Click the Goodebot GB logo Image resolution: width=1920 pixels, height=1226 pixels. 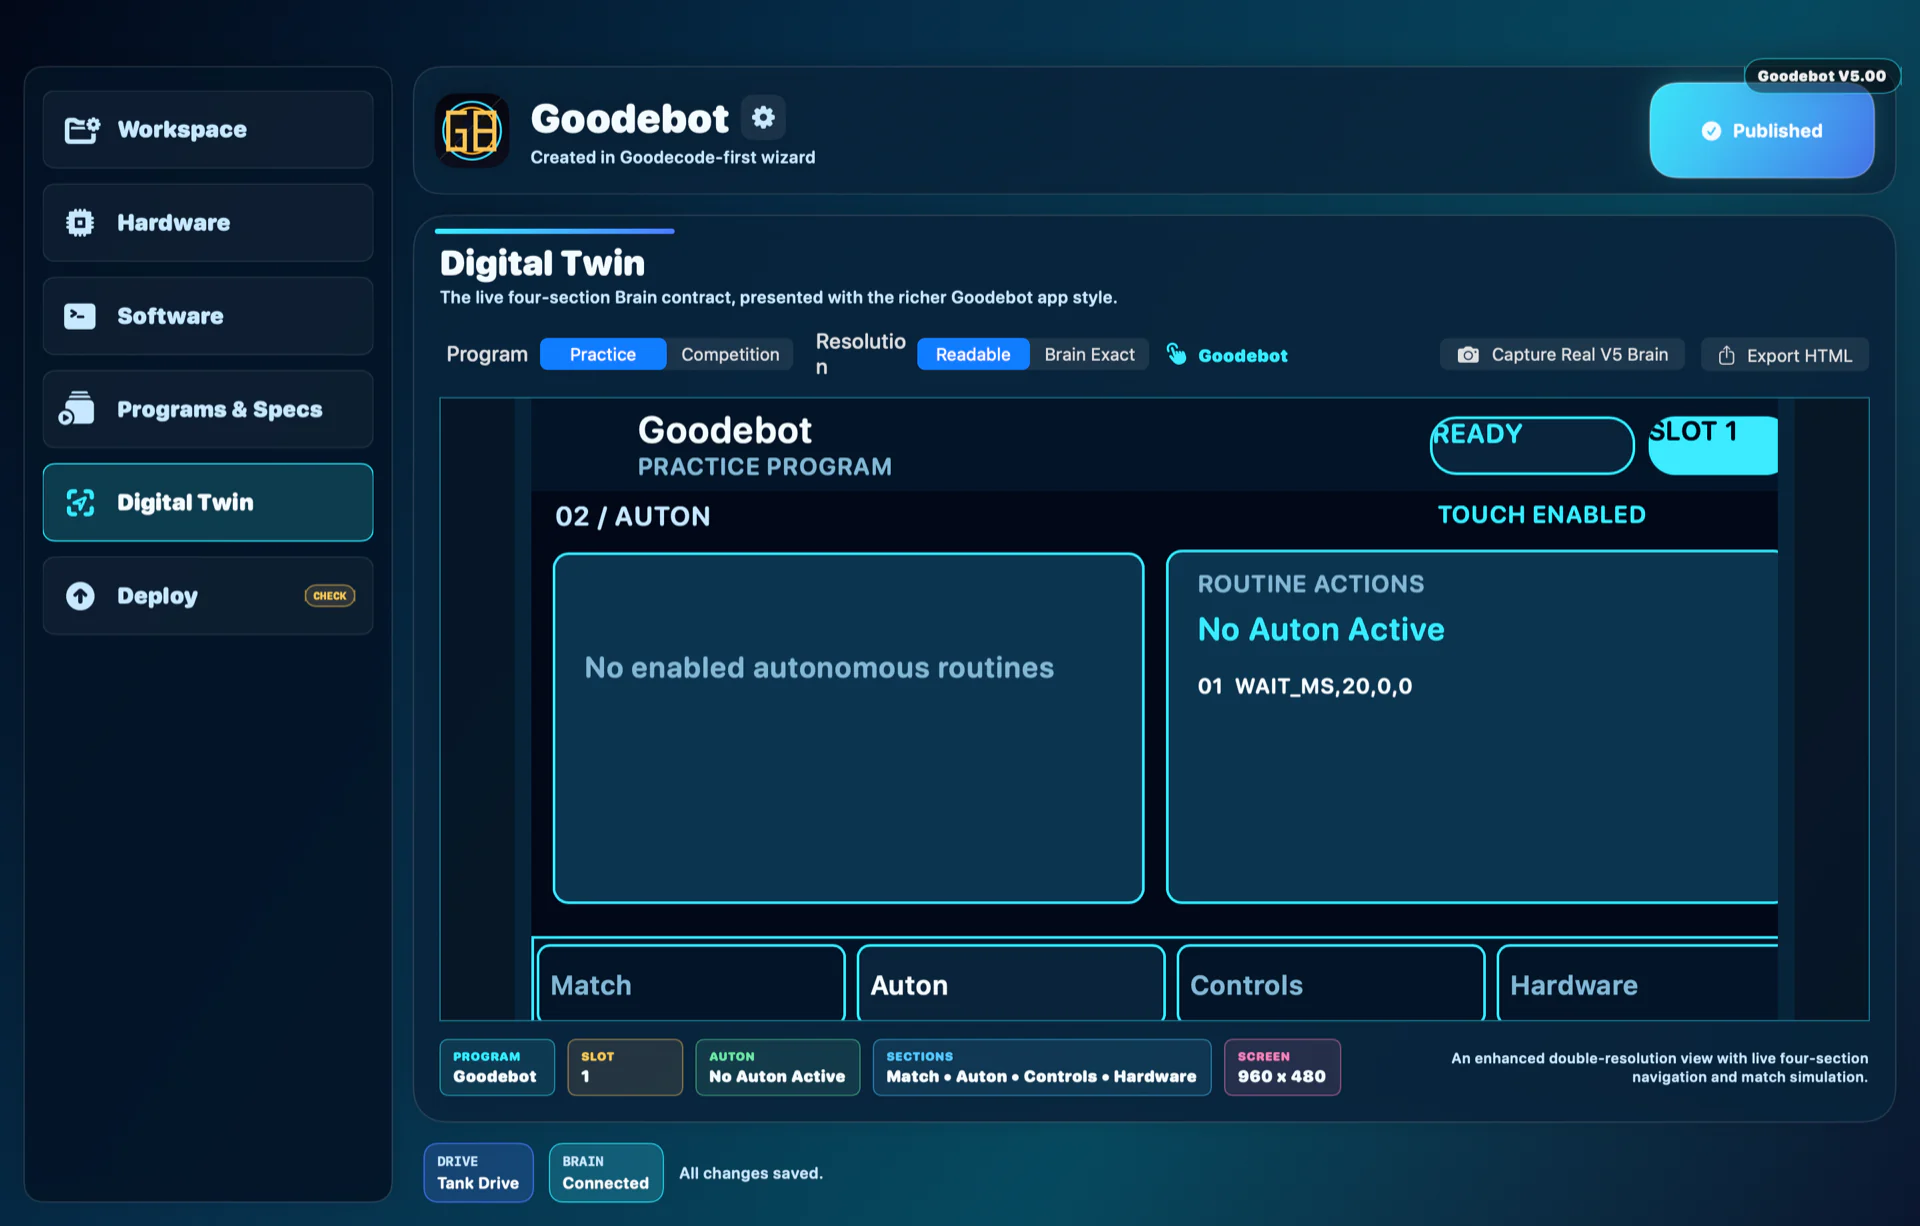pyautogui.click(x=472, y=131)
